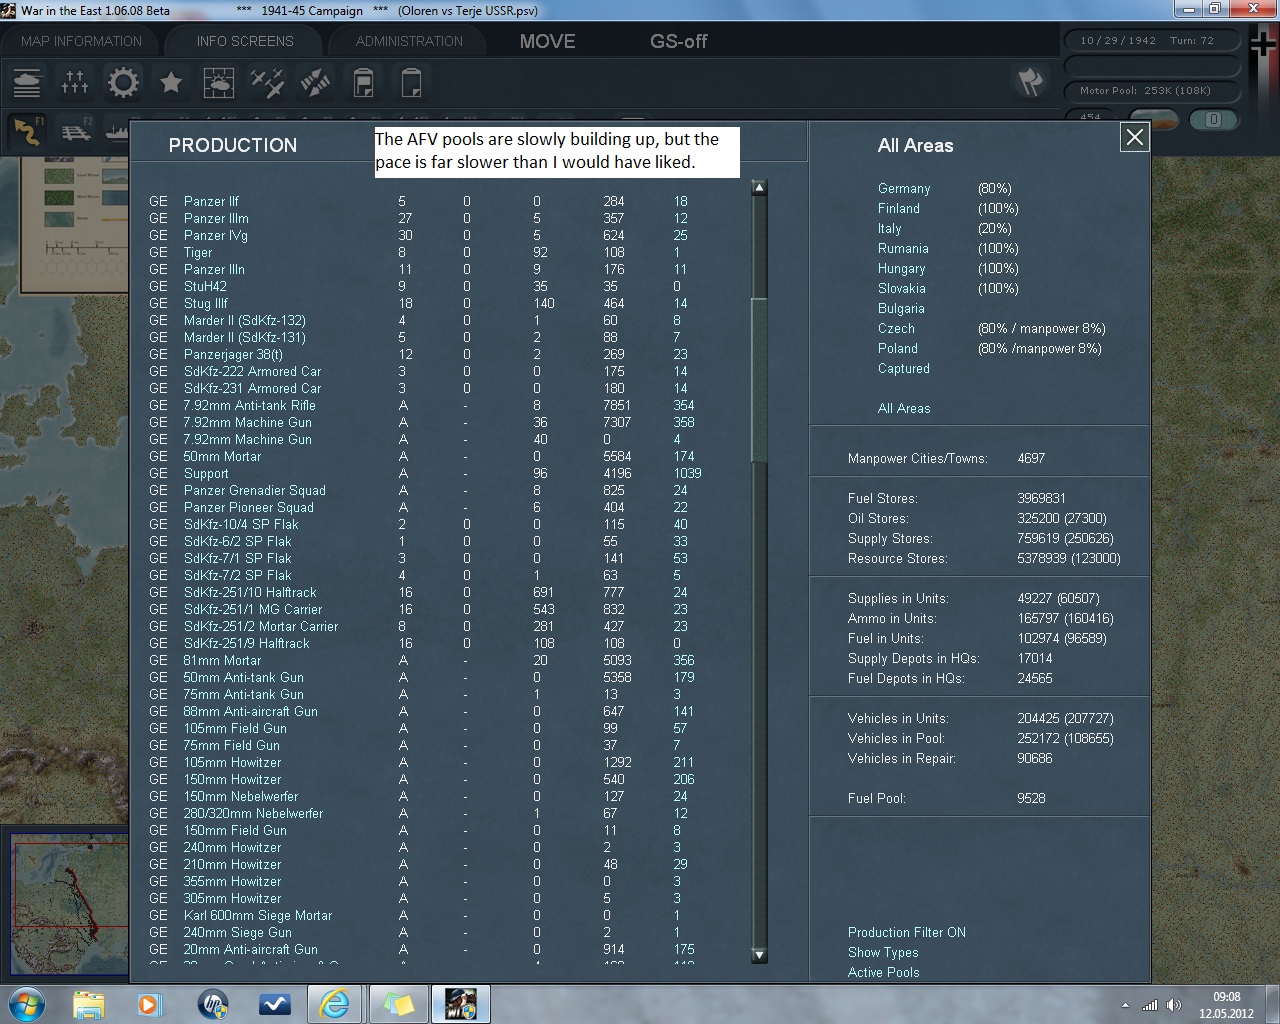
Task: Click the 88mm Anti-aircraft Gun row
Action: coord(420,711)
